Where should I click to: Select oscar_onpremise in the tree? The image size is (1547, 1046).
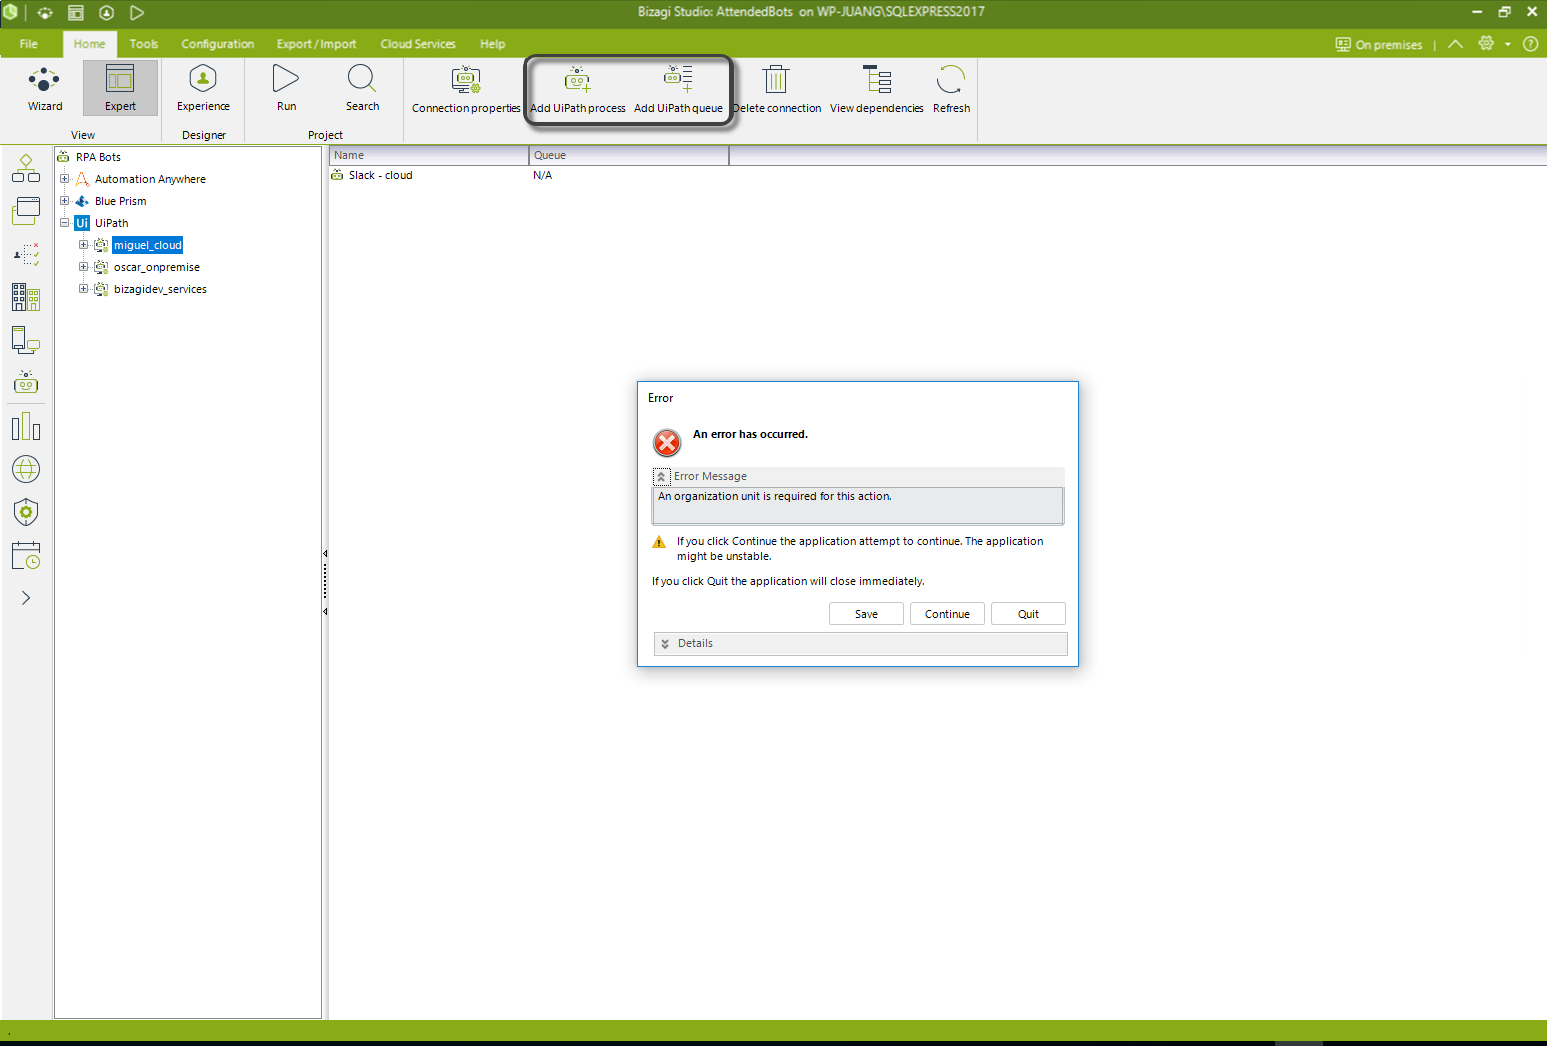[156, 267]
